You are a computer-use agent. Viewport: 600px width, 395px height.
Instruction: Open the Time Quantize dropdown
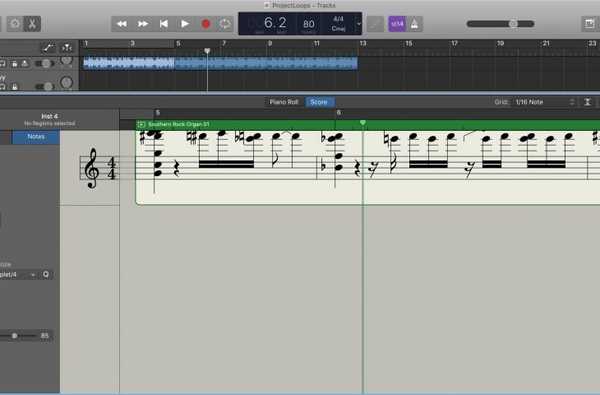(x=18, y=274)
